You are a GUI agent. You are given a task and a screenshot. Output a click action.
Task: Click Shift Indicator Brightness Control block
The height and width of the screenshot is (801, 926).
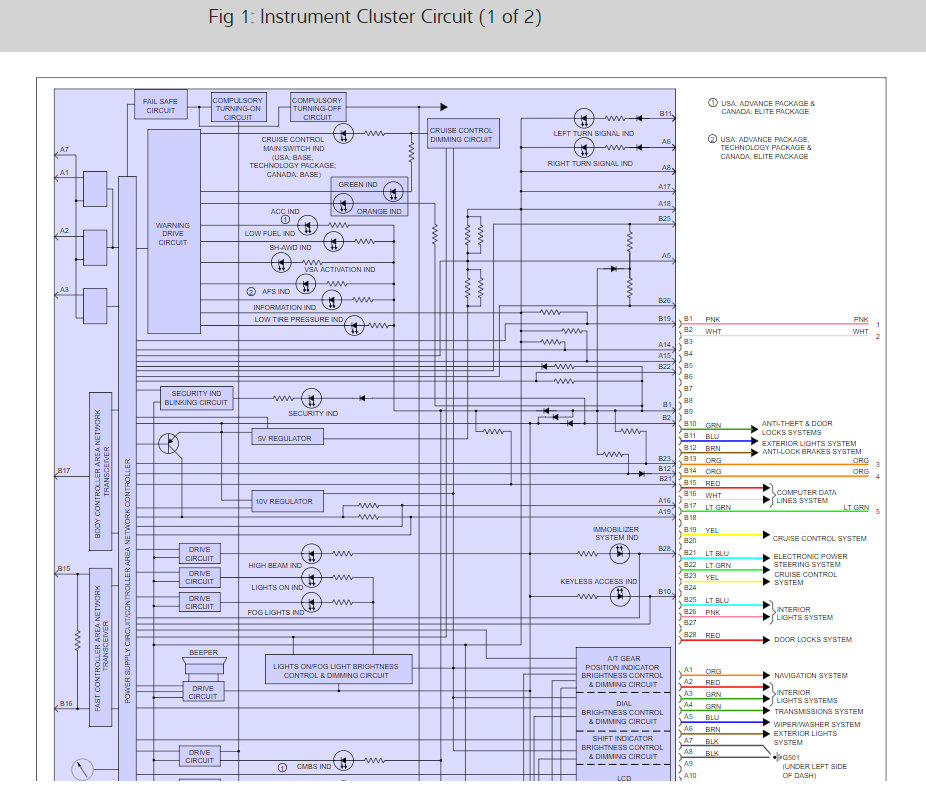pyautogui.click(x=623, y=747)
